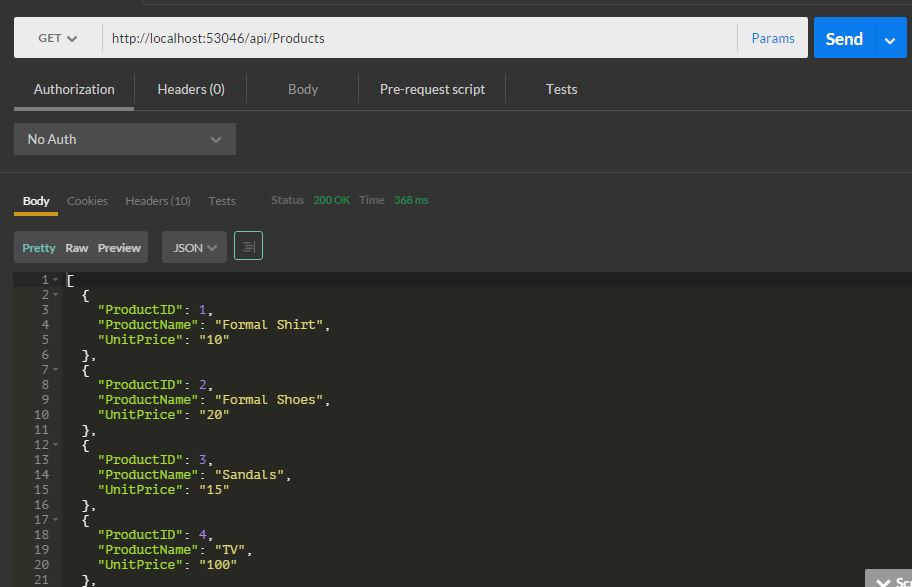The width and height of the screenshot is (912, 587).
Task: Open the Pre-request script tab
Action: pos(432,89)
